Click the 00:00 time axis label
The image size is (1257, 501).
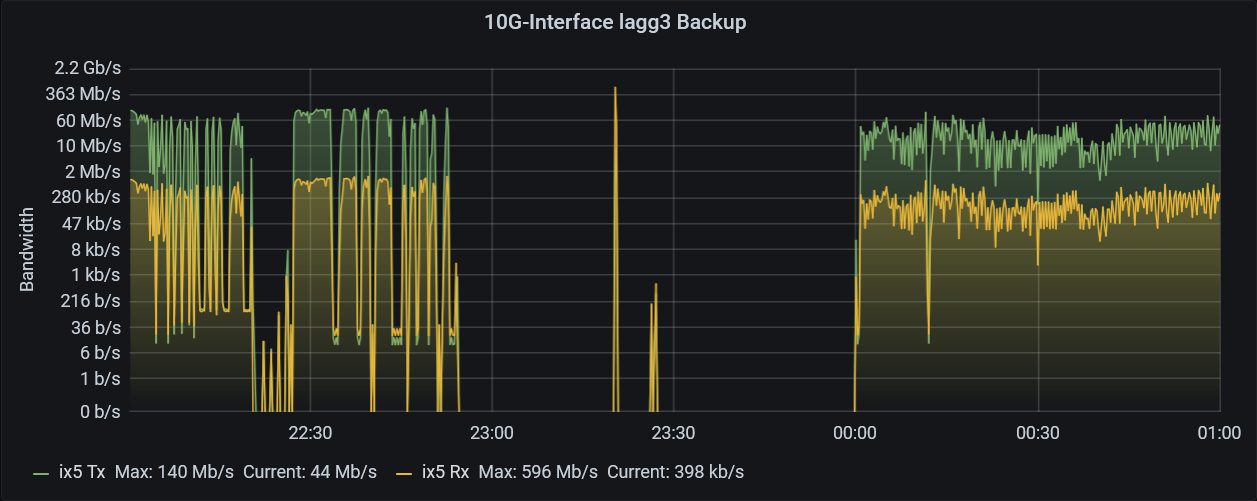point(855,432)
